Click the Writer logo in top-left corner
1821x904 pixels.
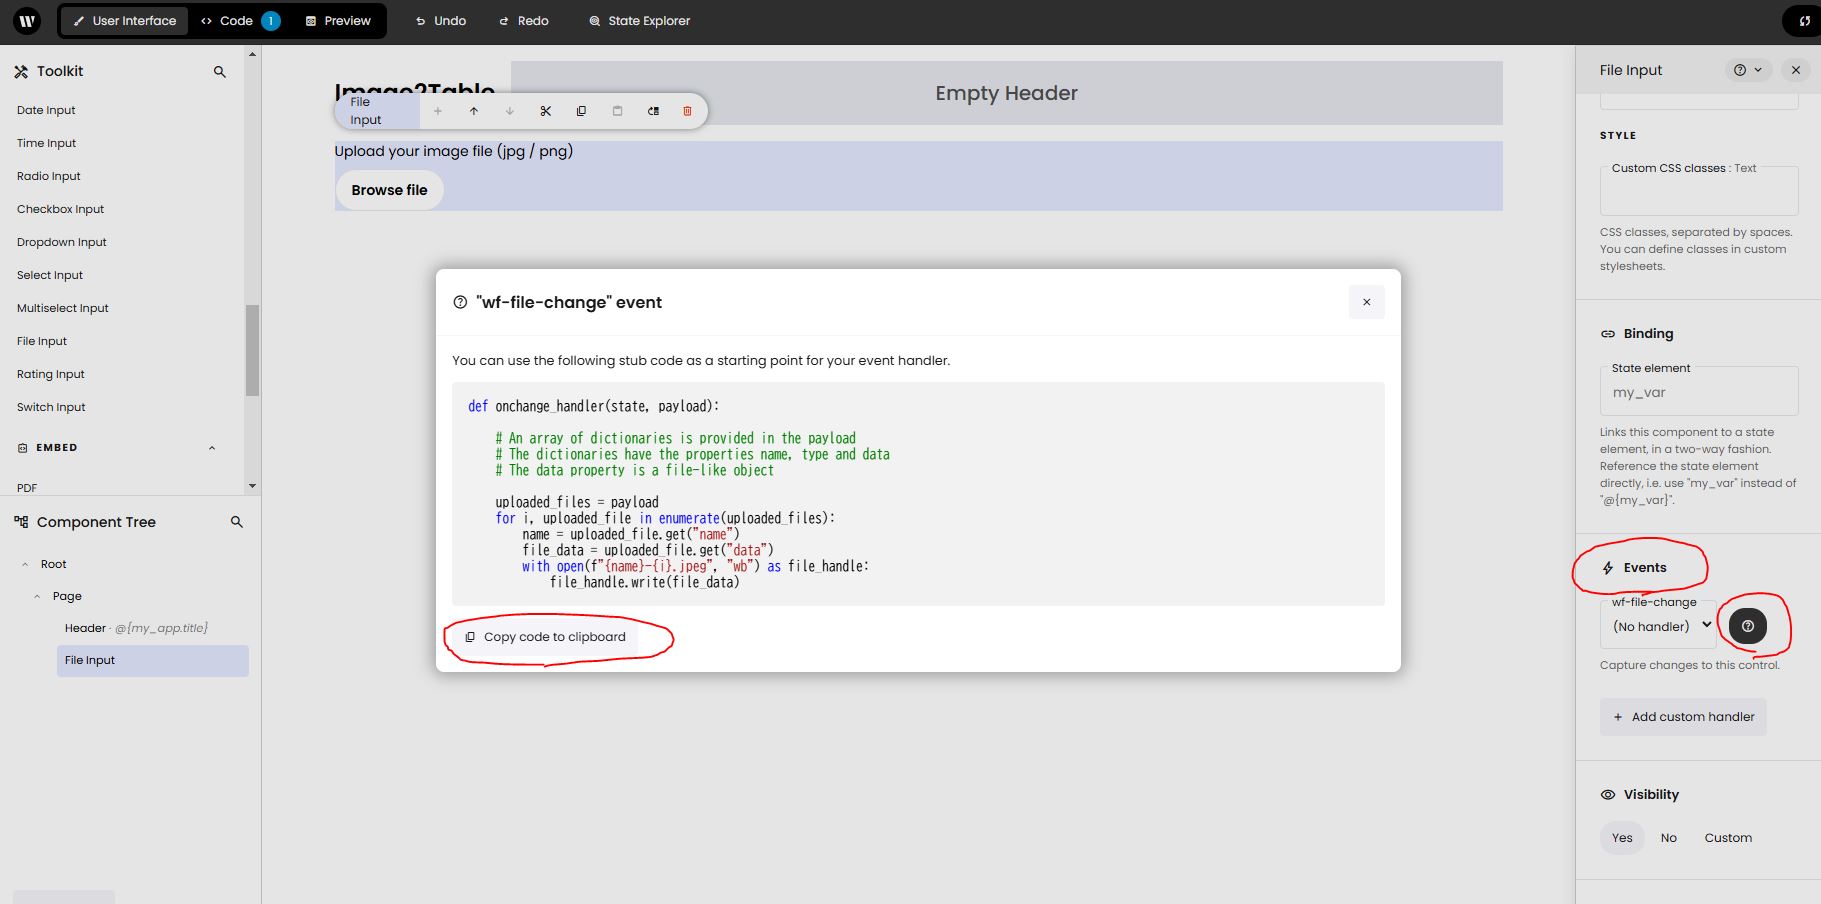tap(27, 20)
